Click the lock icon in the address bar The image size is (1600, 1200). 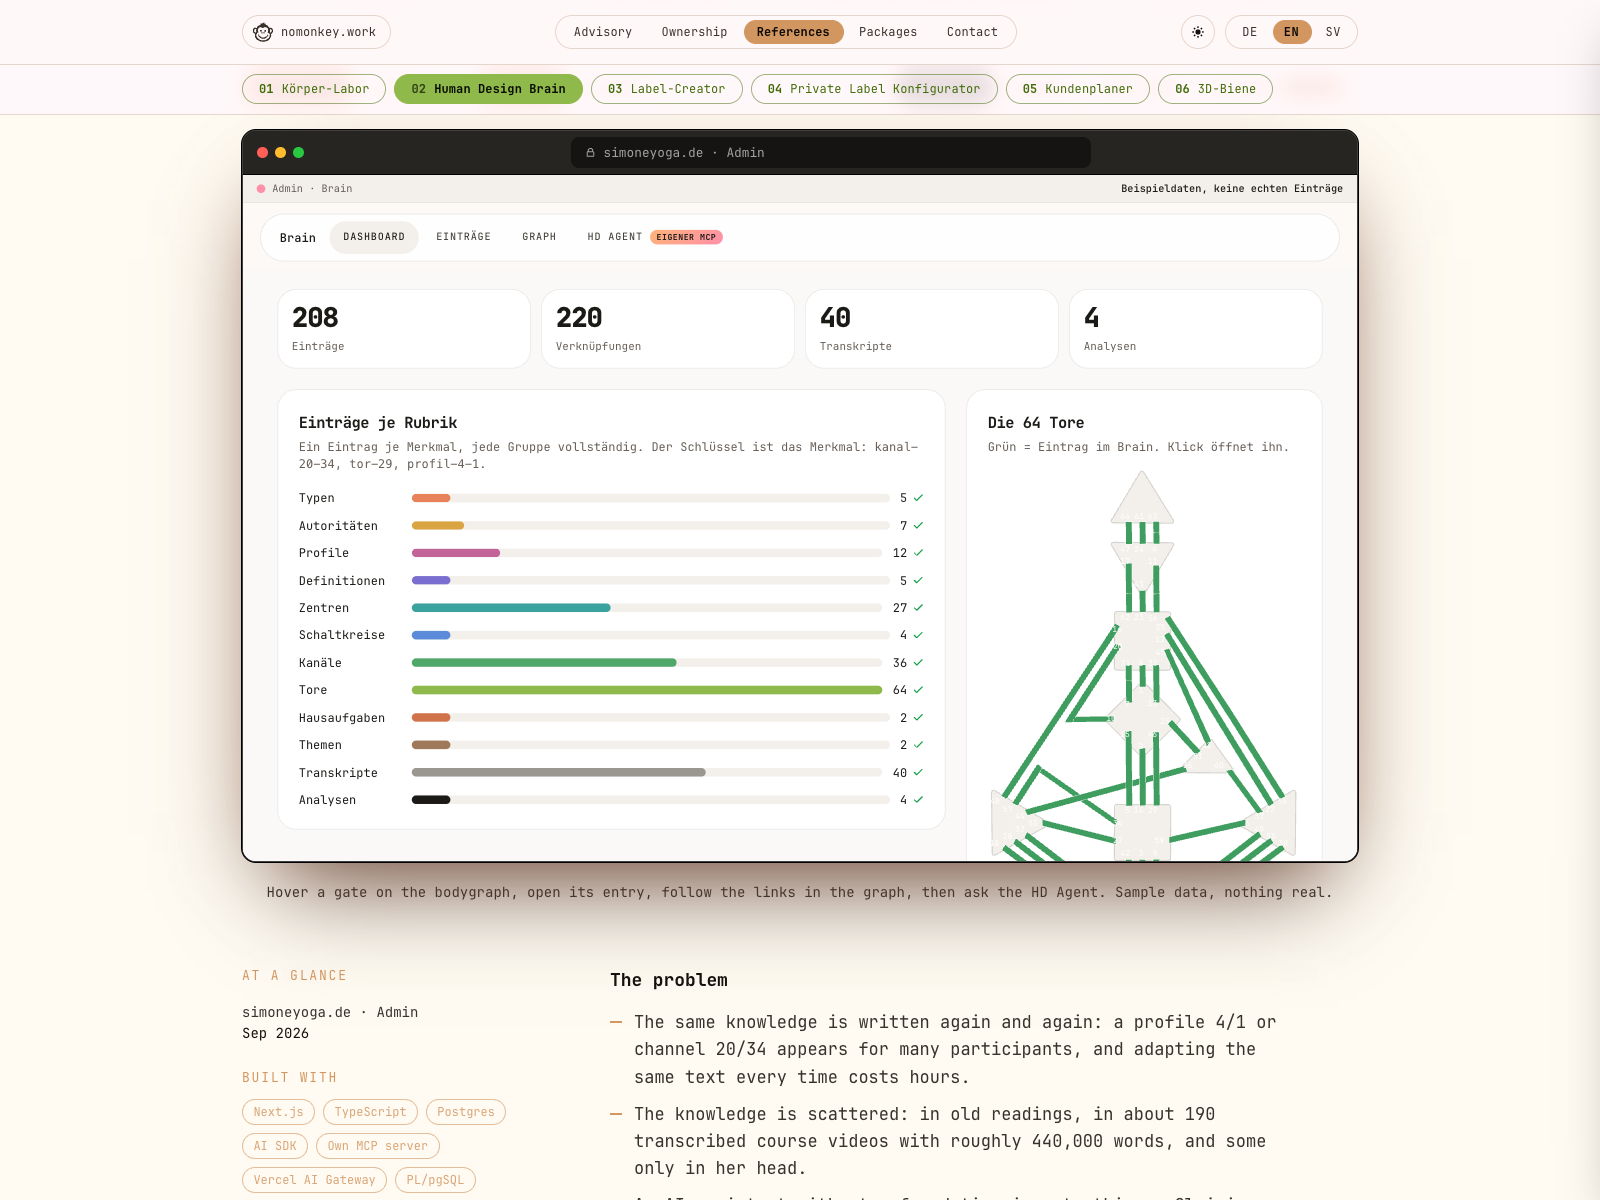click(590, 153)
